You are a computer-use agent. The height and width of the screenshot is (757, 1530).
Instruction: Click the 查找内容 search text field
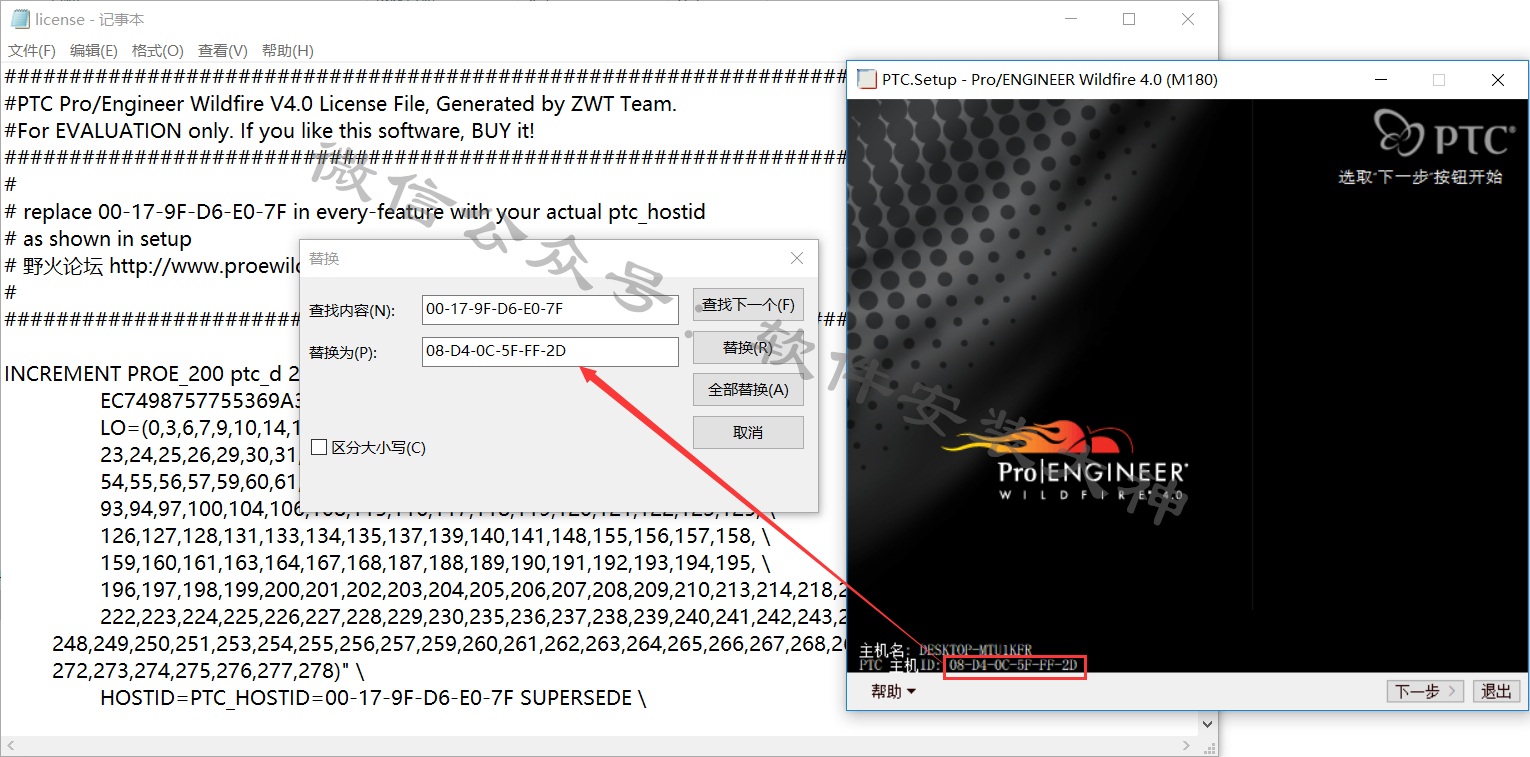point(550,310)
